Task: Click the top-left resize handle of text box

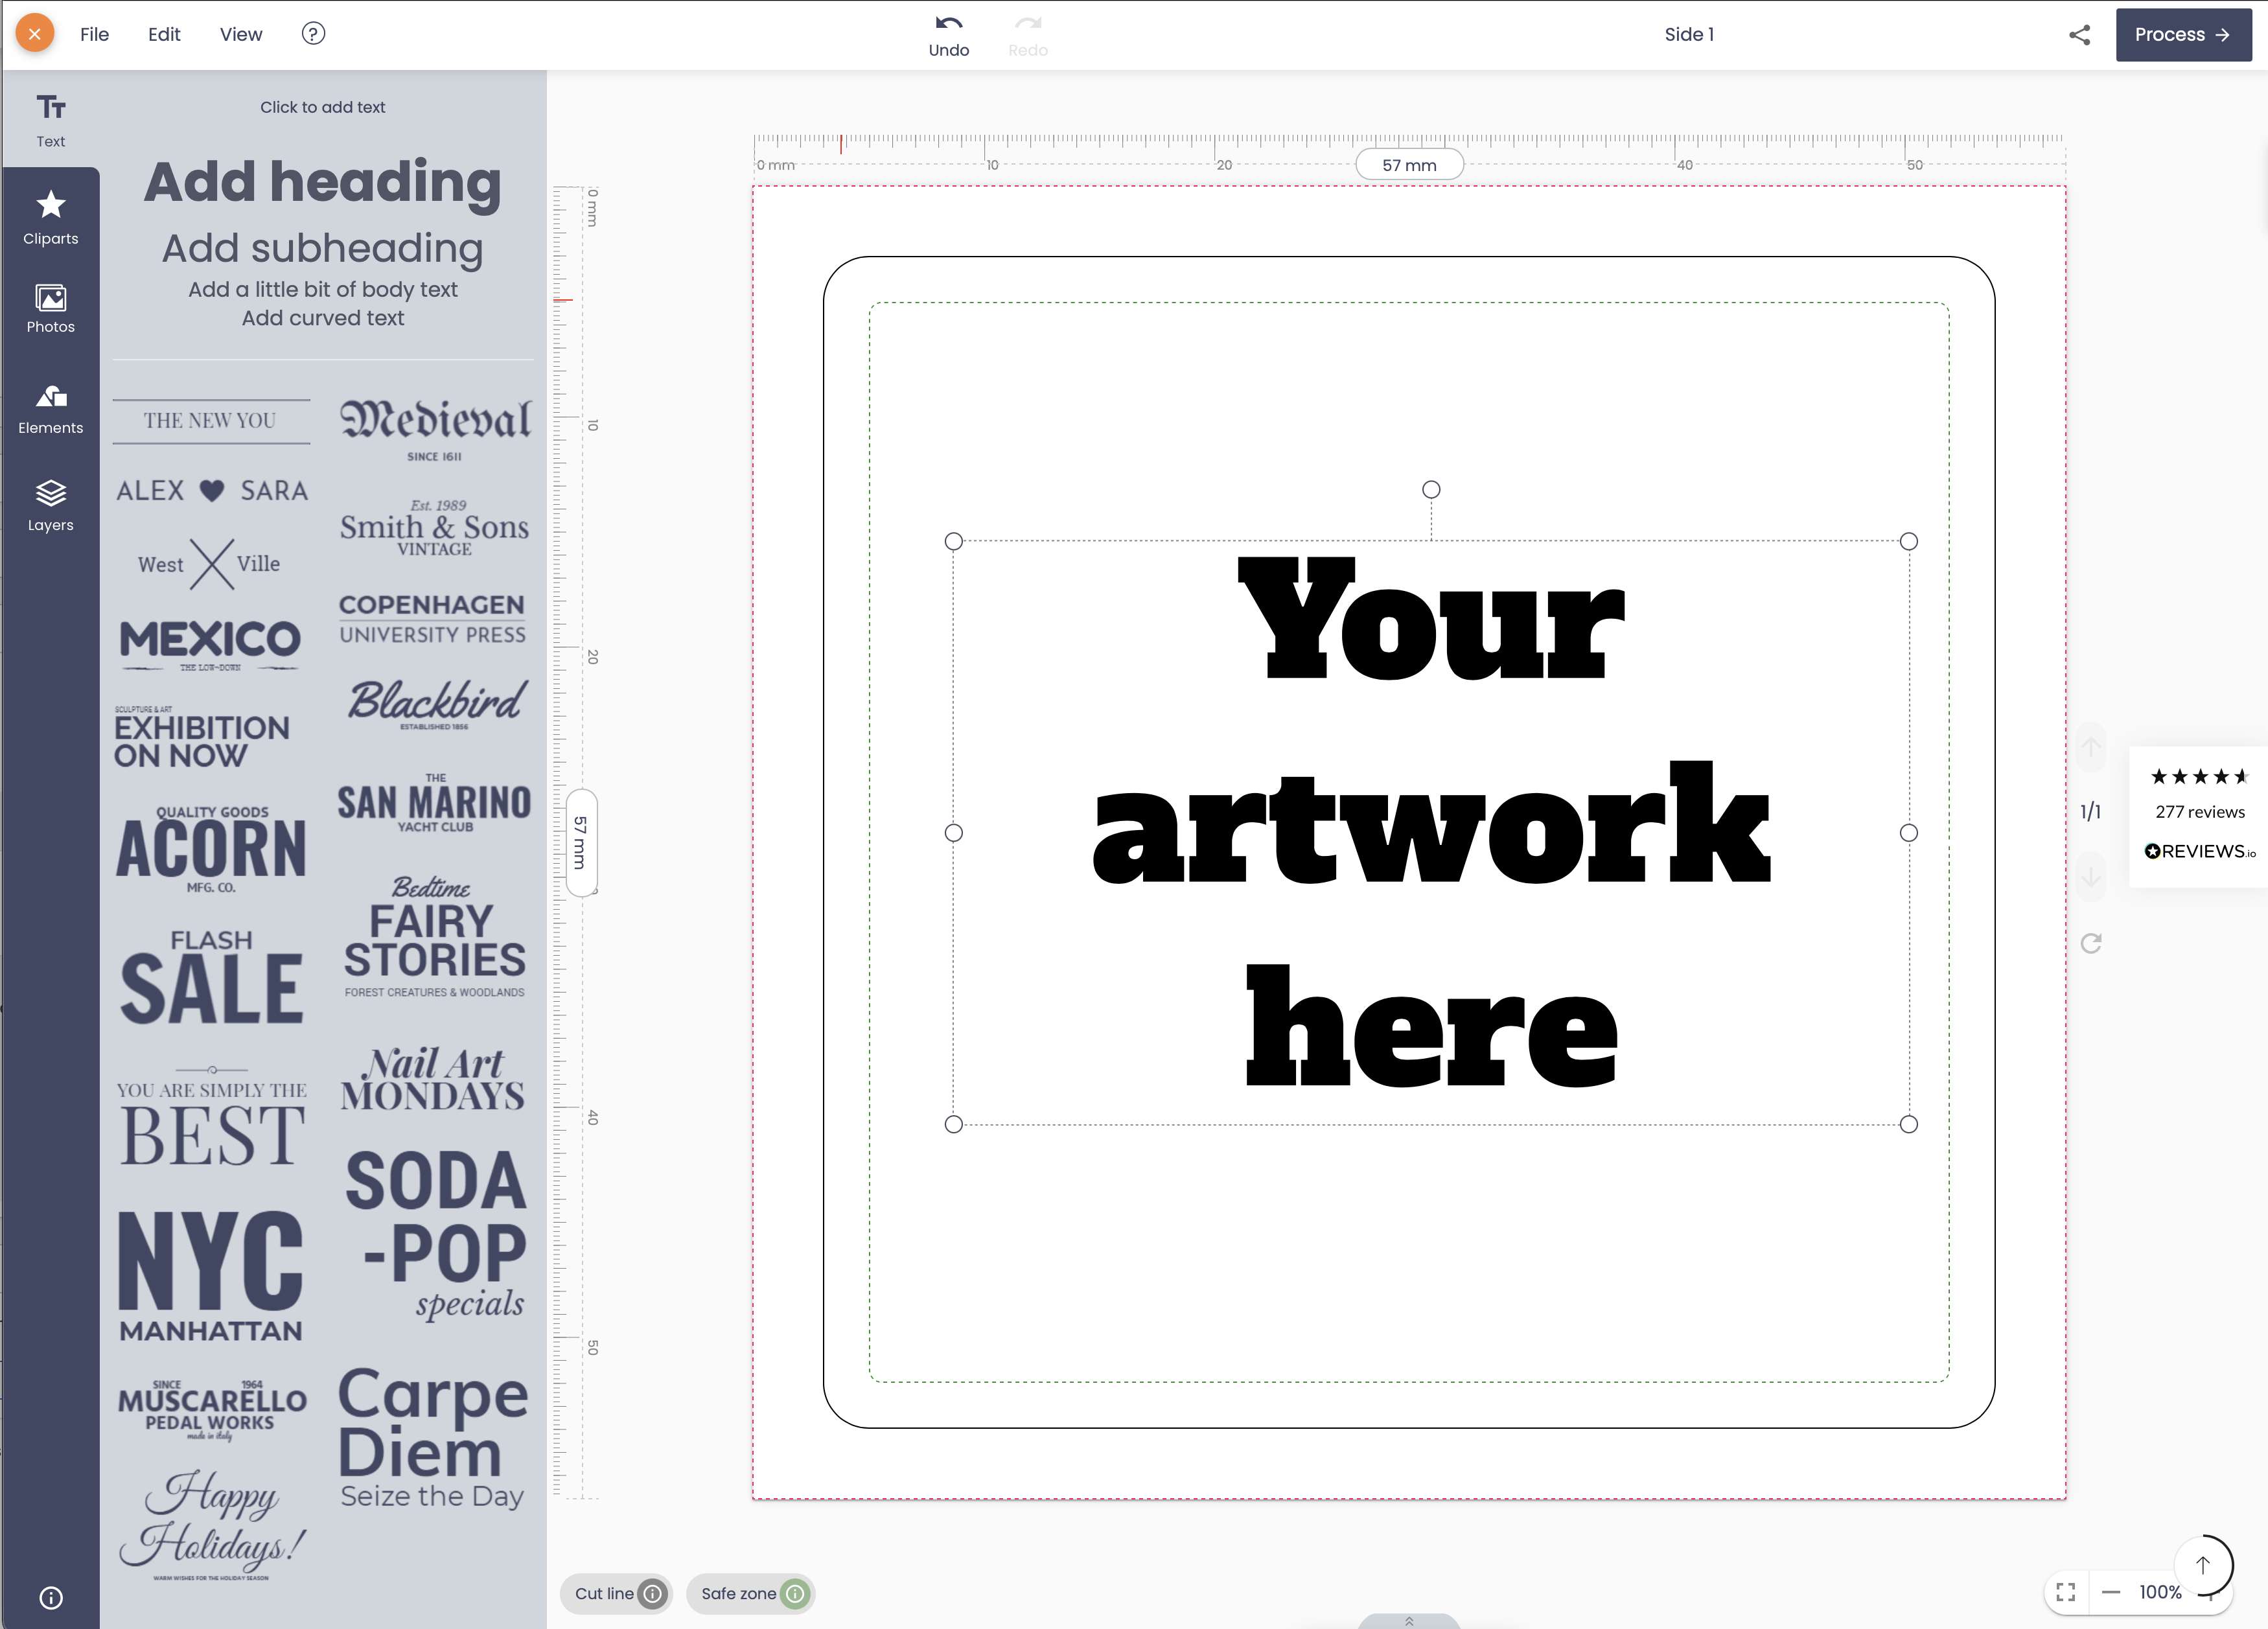Action: click(953, 541)
